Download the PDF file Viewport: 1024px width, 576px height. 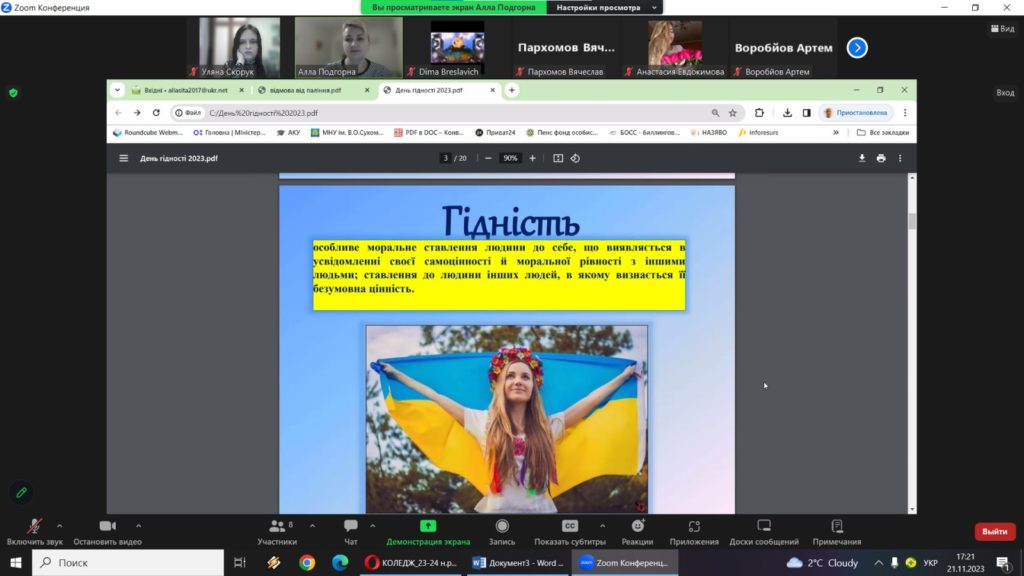click(861, 158)
